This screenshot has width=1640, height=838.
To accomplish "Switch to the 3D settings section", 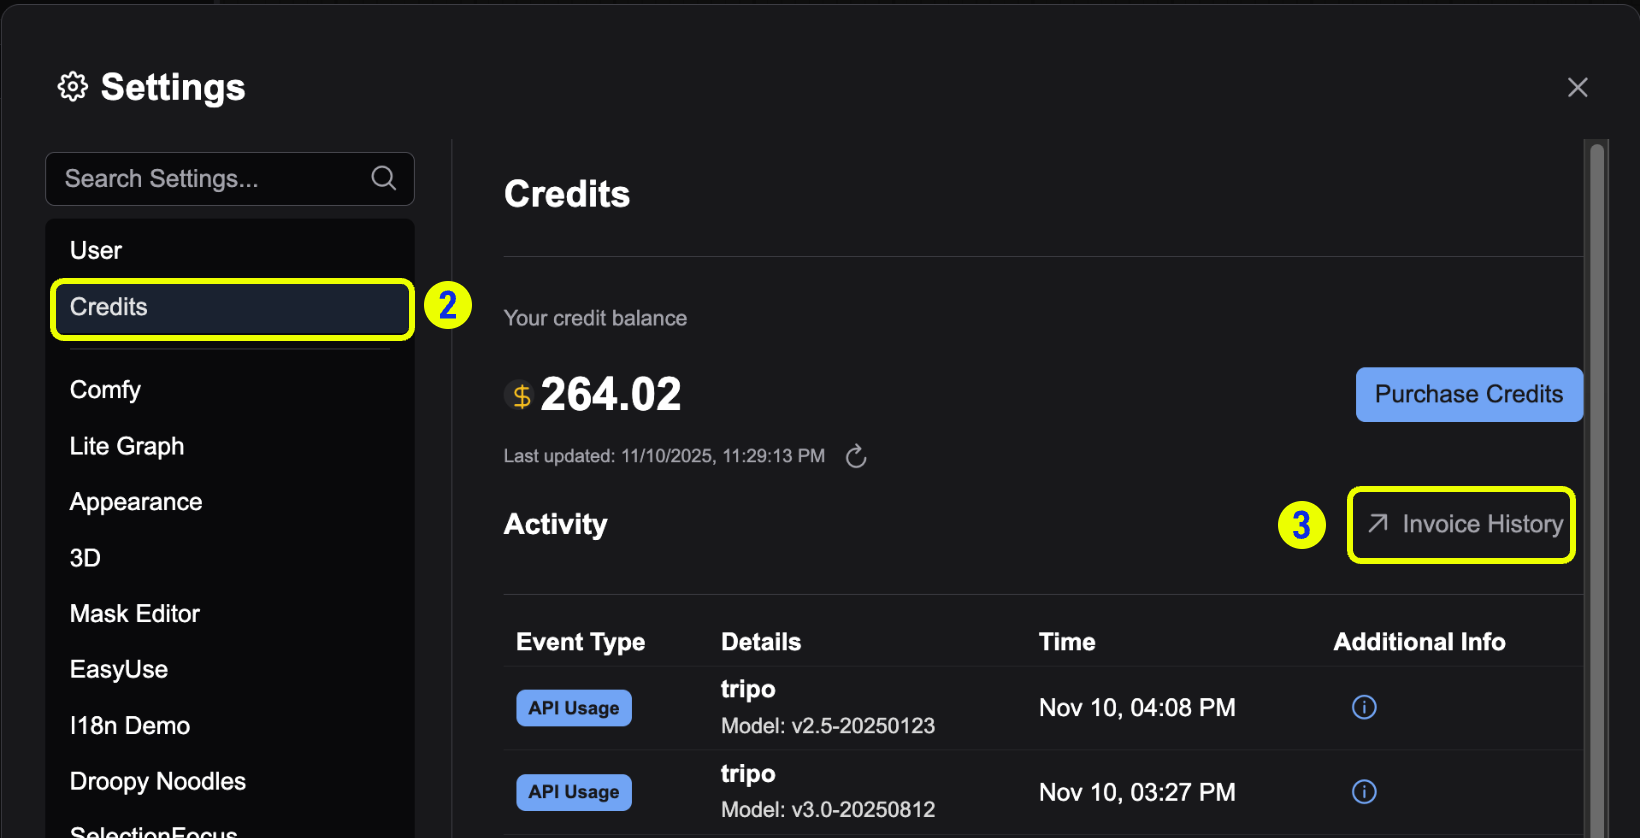I will (84, 557).
